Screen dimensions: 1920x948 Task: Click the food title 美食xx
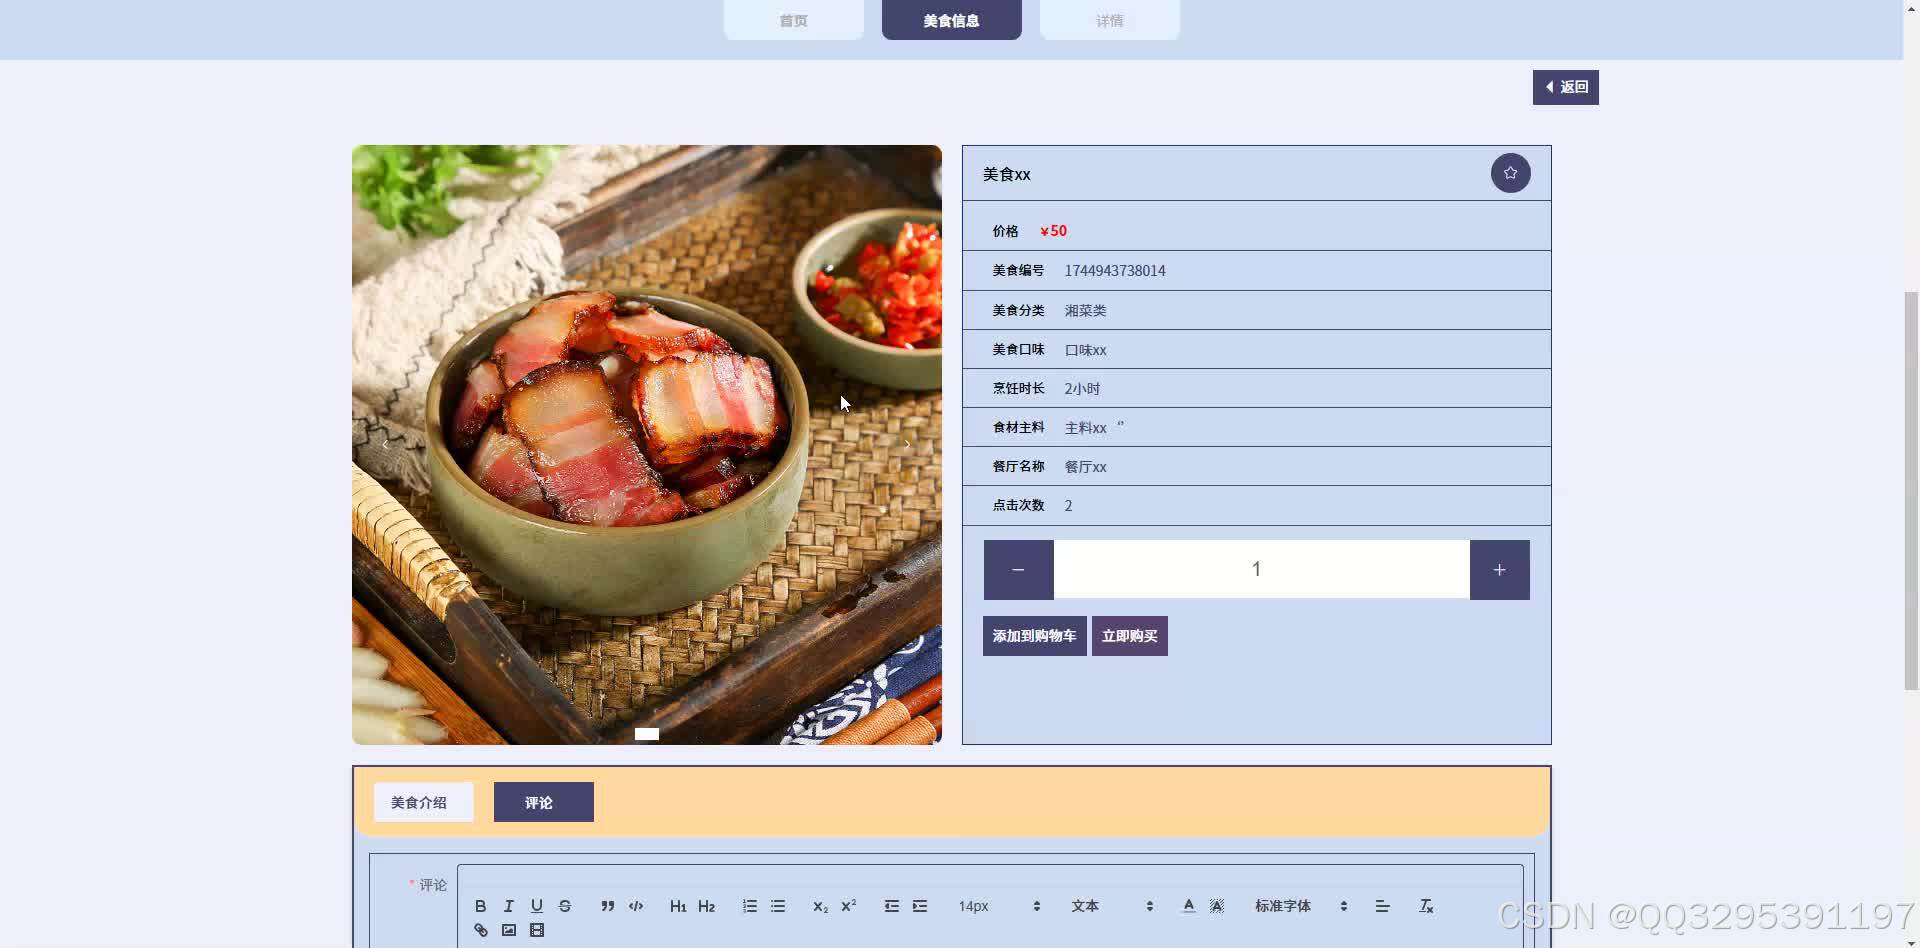tap(1006, 174)
